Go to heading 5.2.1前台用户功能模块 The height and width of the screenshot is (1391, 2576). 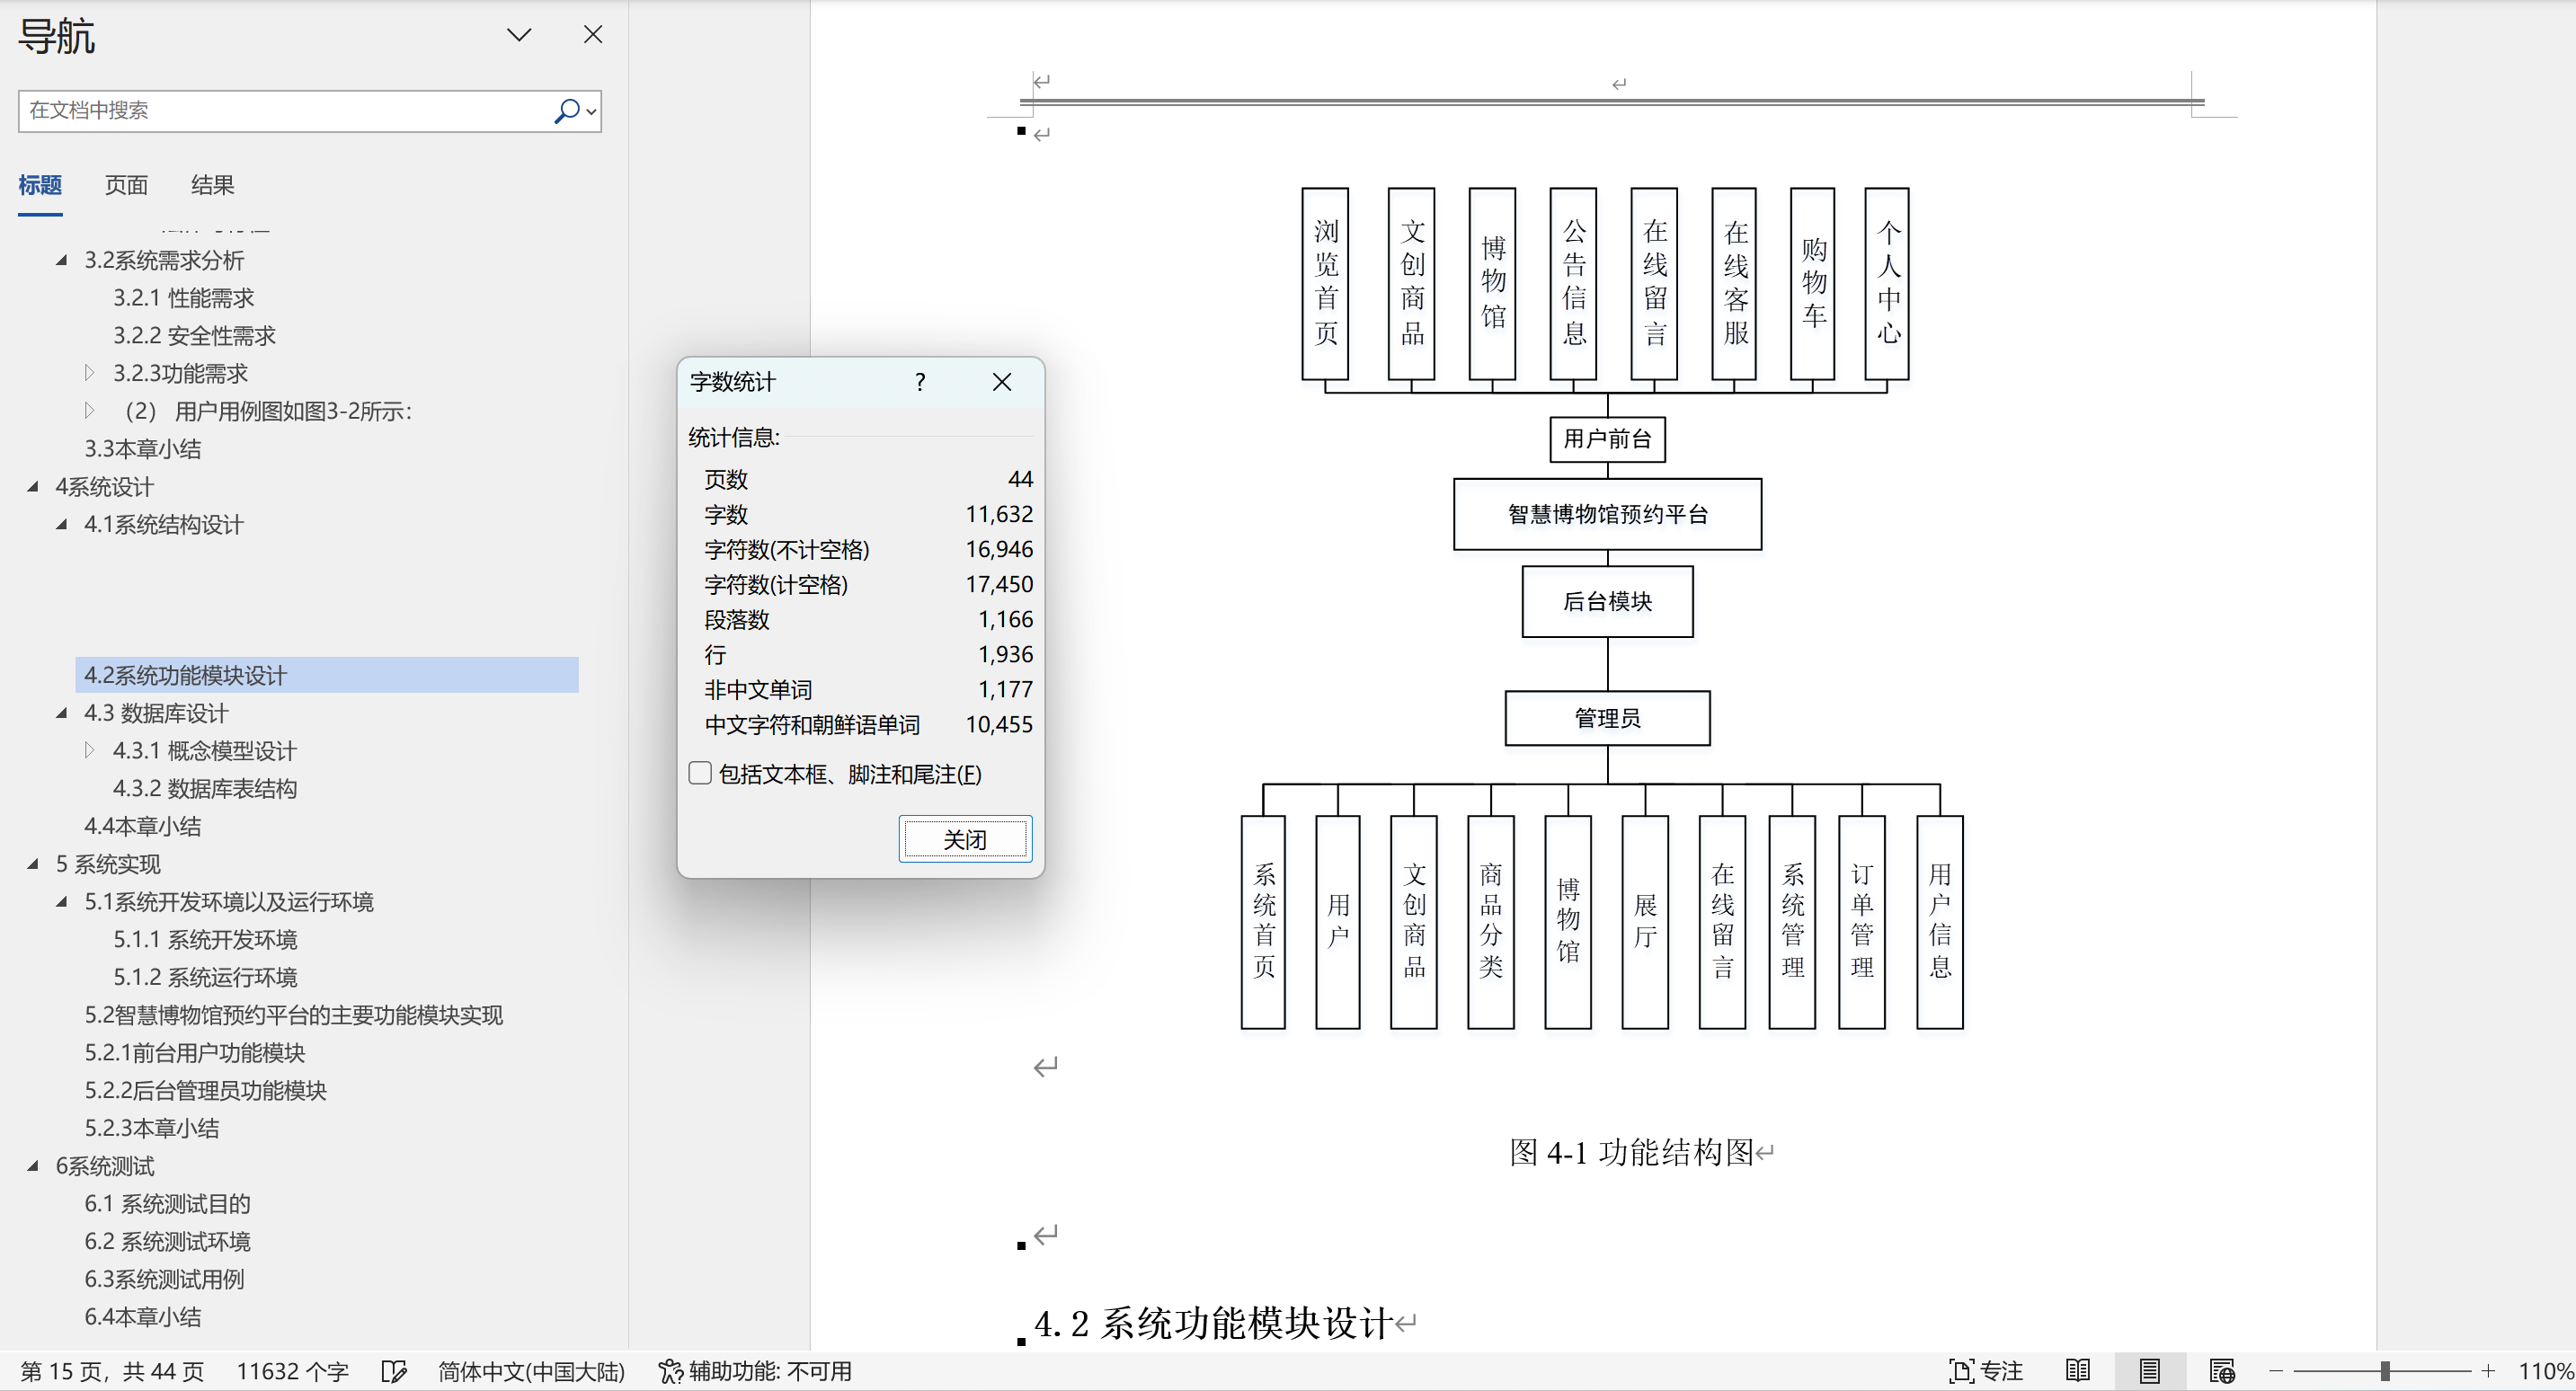point(195,1053)
